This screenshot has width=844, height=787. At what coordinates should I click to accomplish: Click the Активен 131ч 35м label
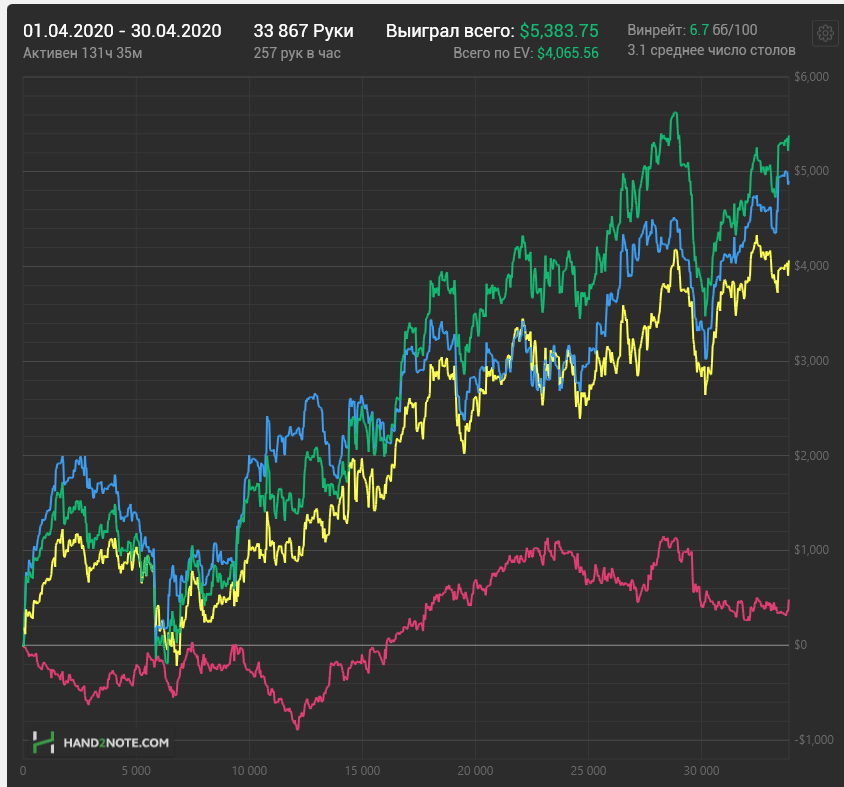82,53
